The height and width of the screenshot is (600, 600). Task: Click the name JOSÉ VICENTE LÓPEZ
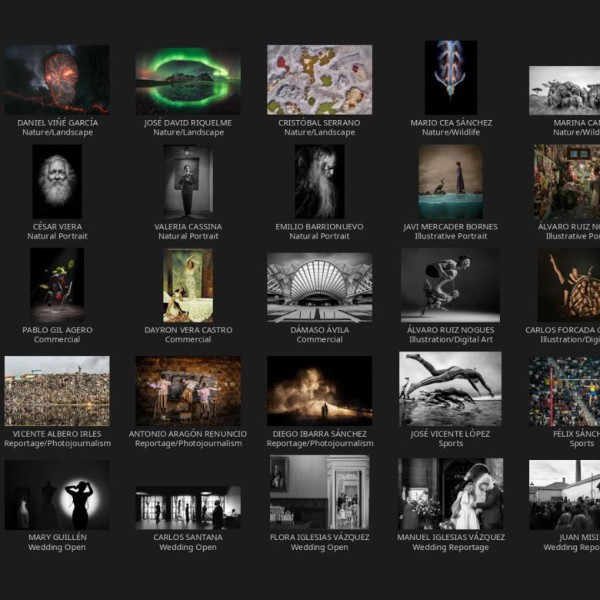click(x=450, y=434)
